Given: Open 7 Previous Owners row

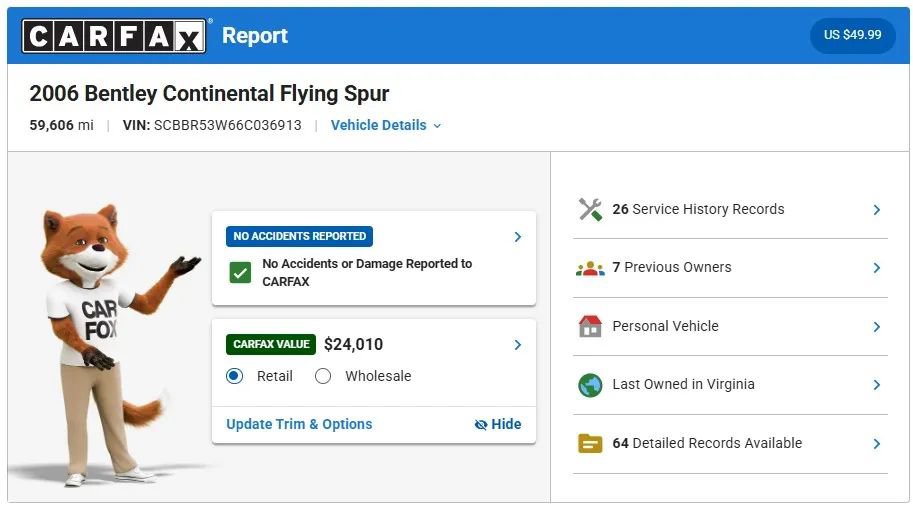Looking at the screenshot, I should click(730, 268).
